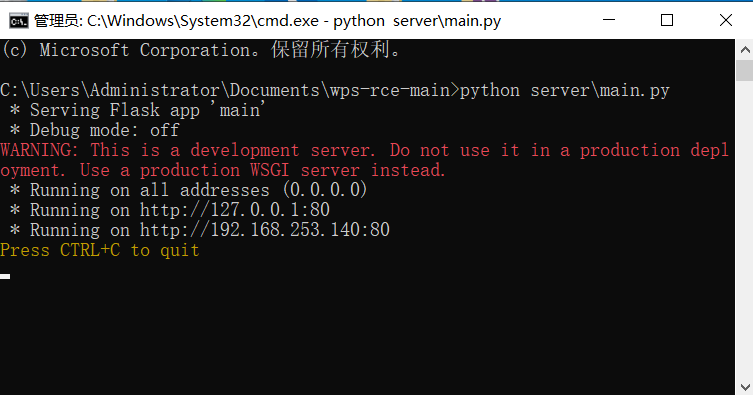The image size is (753, 395).
Task: Click the http://127.0.0.1:80 address
Action: 235,210
